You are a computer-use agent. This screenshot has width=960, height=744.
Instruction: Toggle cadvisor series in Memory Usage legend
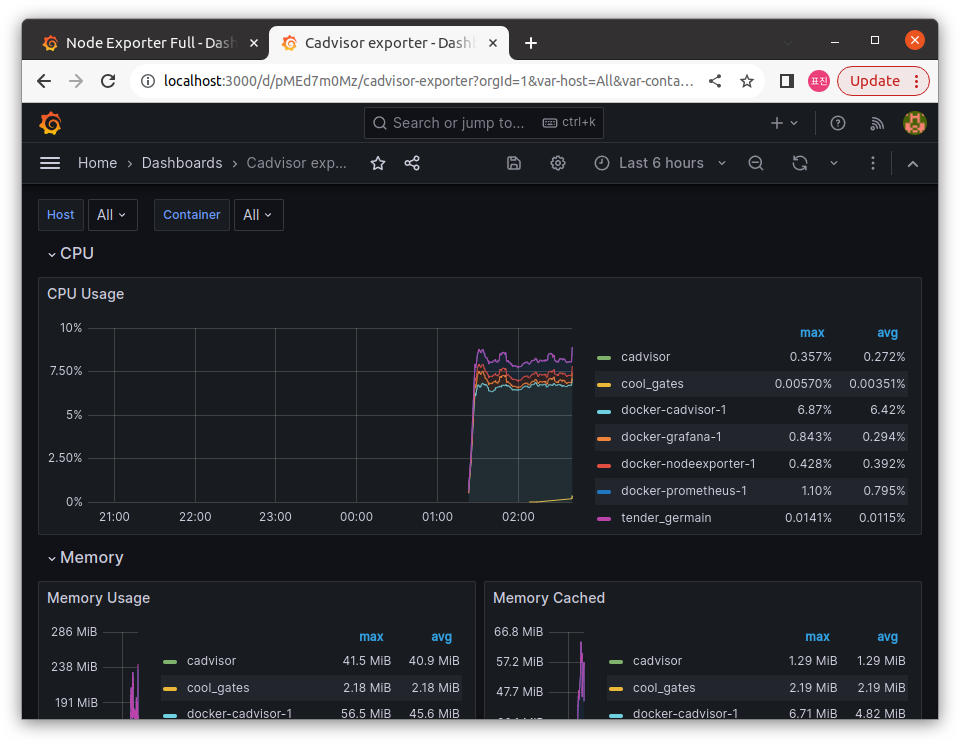pyautogui.click(x=211, y=661)
